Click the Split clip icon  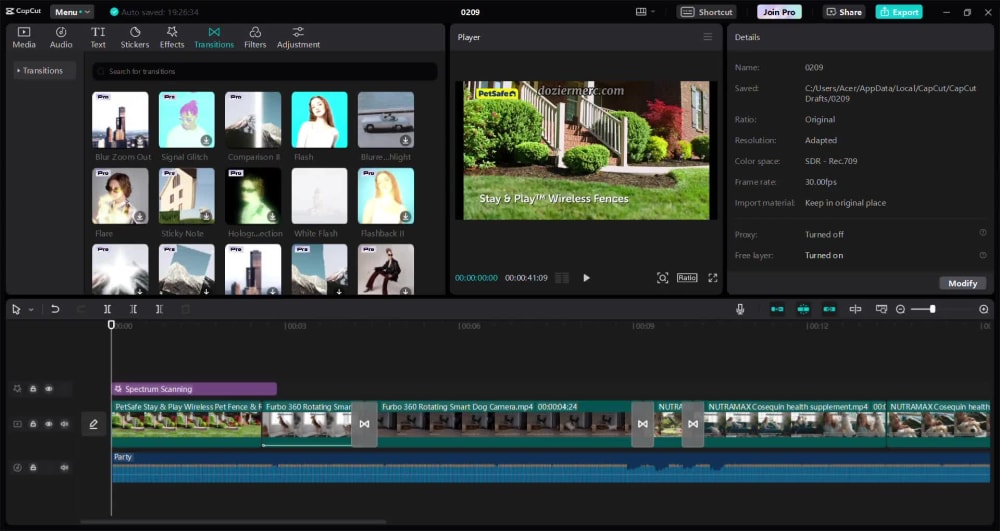[107, 309]
